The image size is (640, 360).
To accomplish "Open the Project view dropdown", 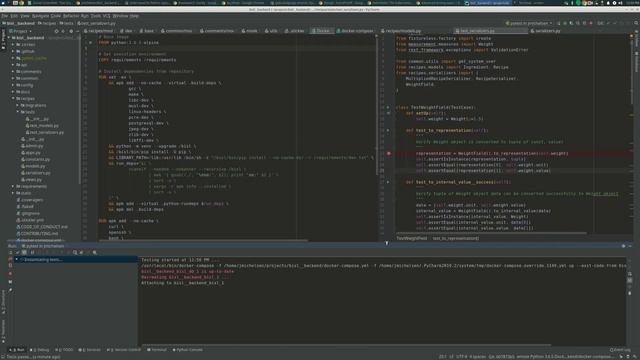I will click(x=20, y=31).
